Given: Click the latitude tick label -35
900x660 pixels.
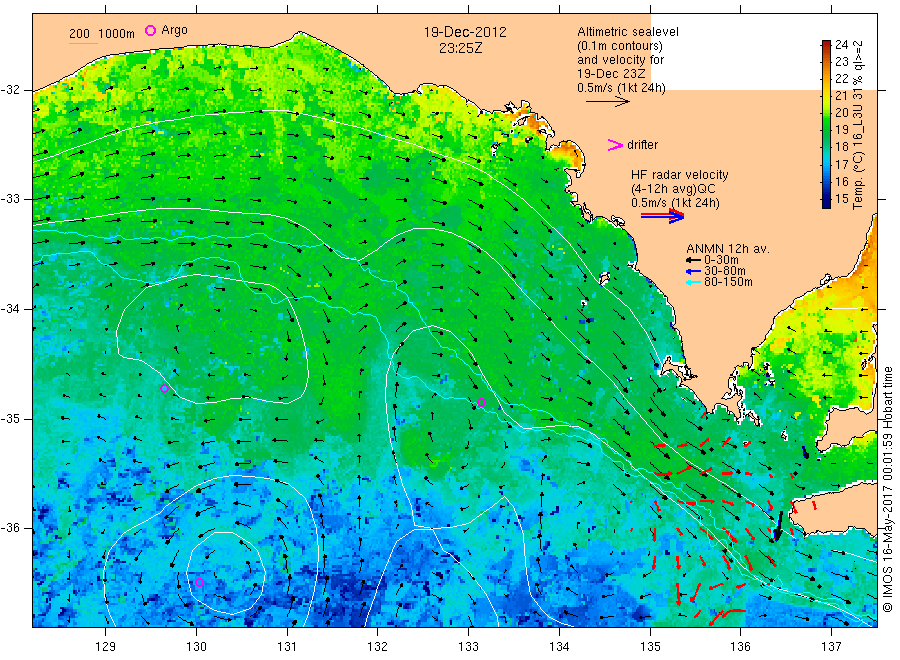Looking at the screenshot, I should (10, 418).
